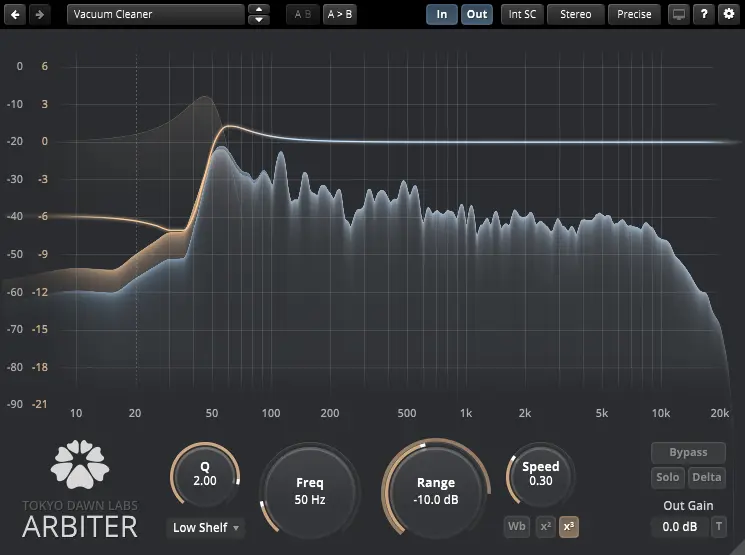The height and width of the screenshot is (555, 745).
Task: Click the redo forward arrow
Action: (40, 14)
